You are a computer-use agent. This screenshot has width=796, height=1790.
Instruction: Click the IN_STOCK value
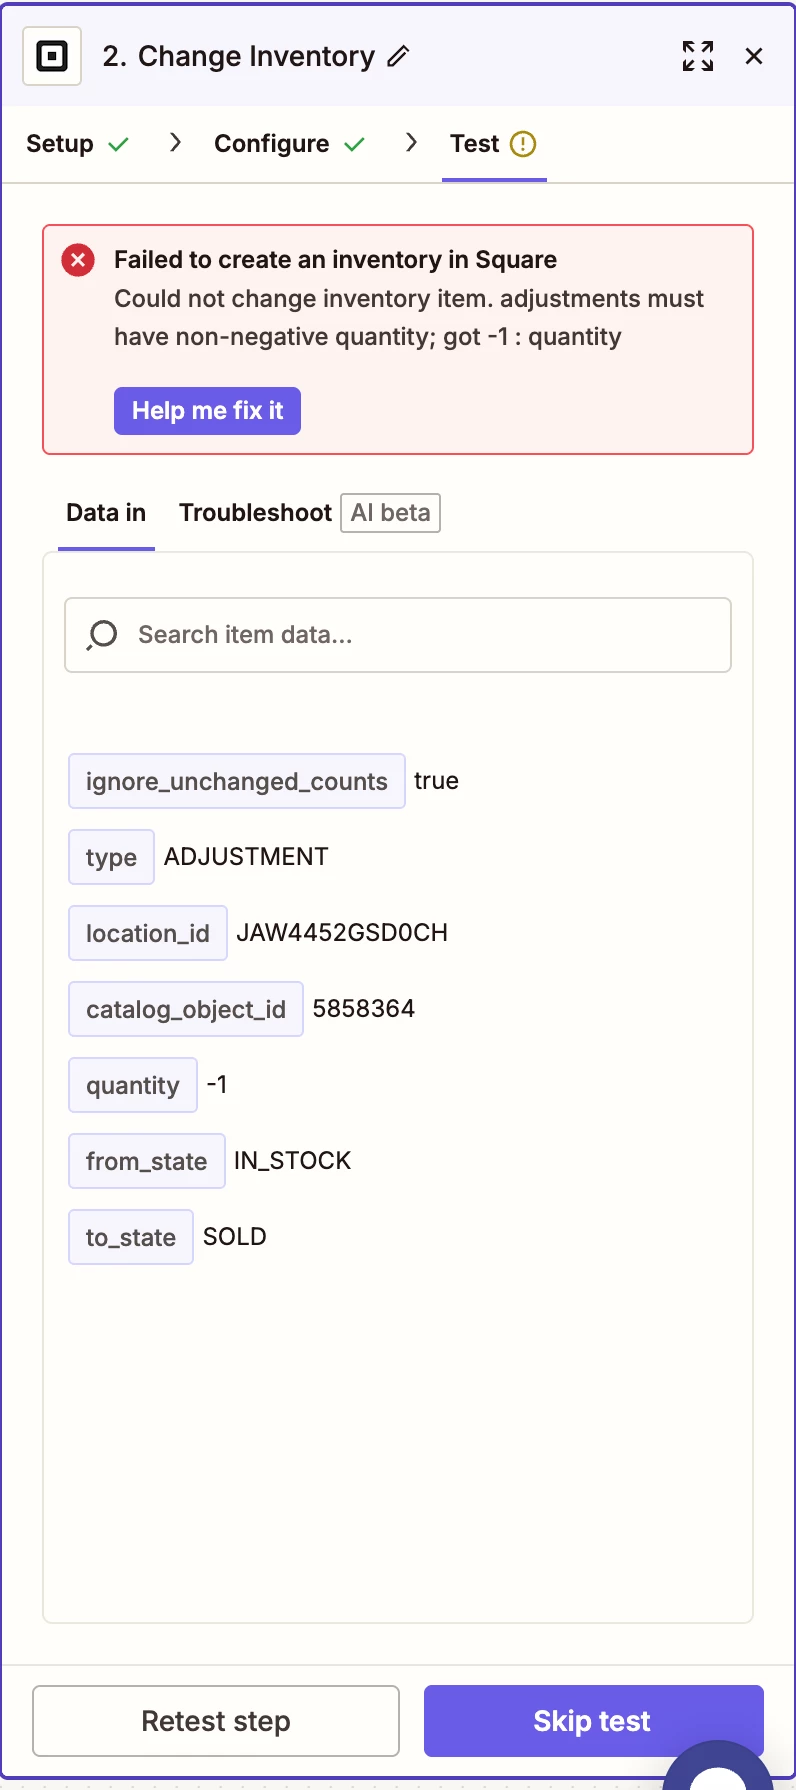click(293, 1161)
